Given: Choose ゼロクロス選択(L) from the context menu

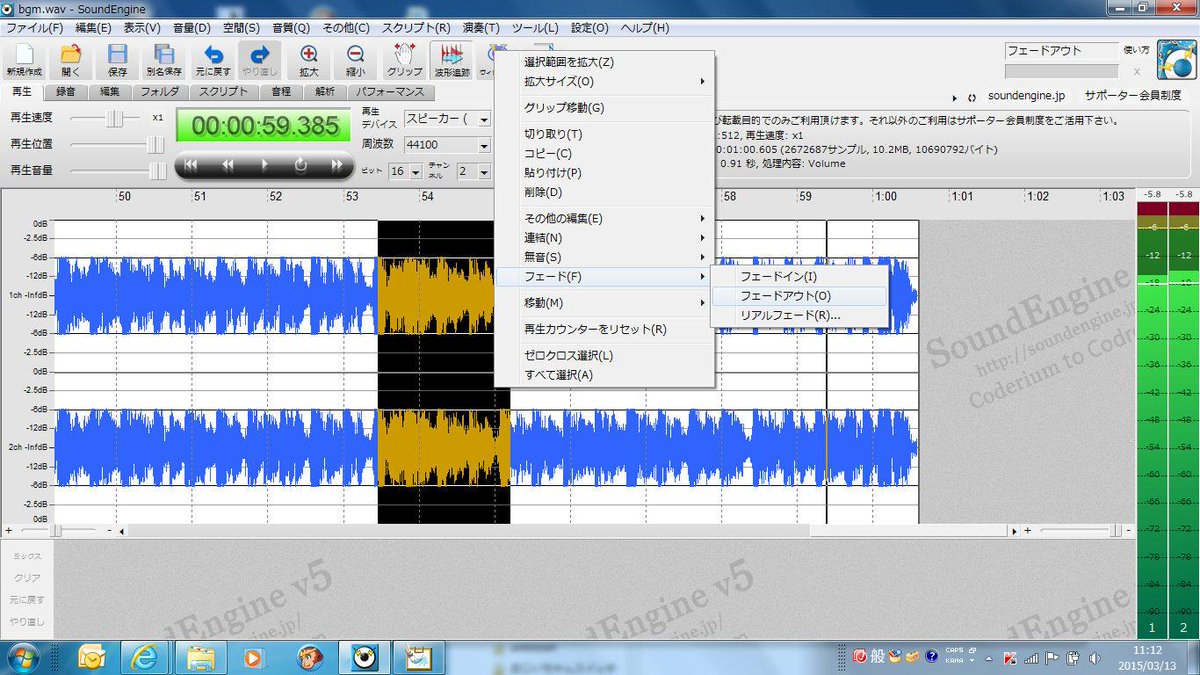Looking at the screenshot, I should [605, 355].
